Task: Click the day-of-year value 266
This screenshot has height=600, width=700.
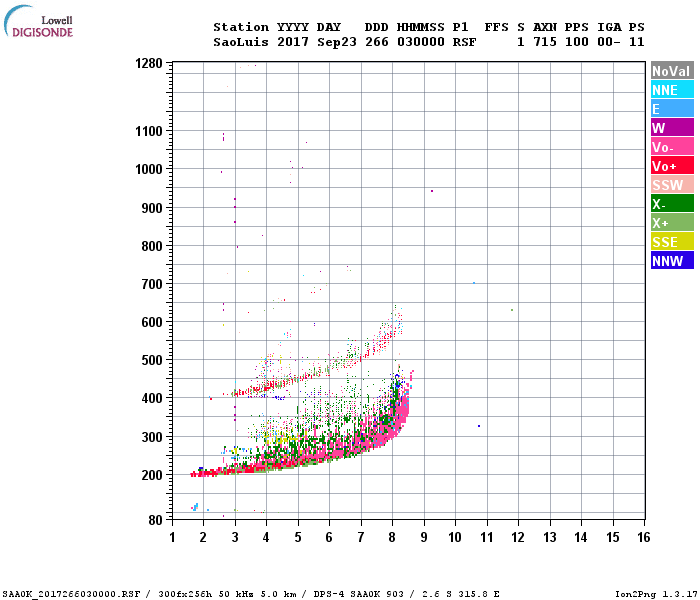Action: click(377, 42)
